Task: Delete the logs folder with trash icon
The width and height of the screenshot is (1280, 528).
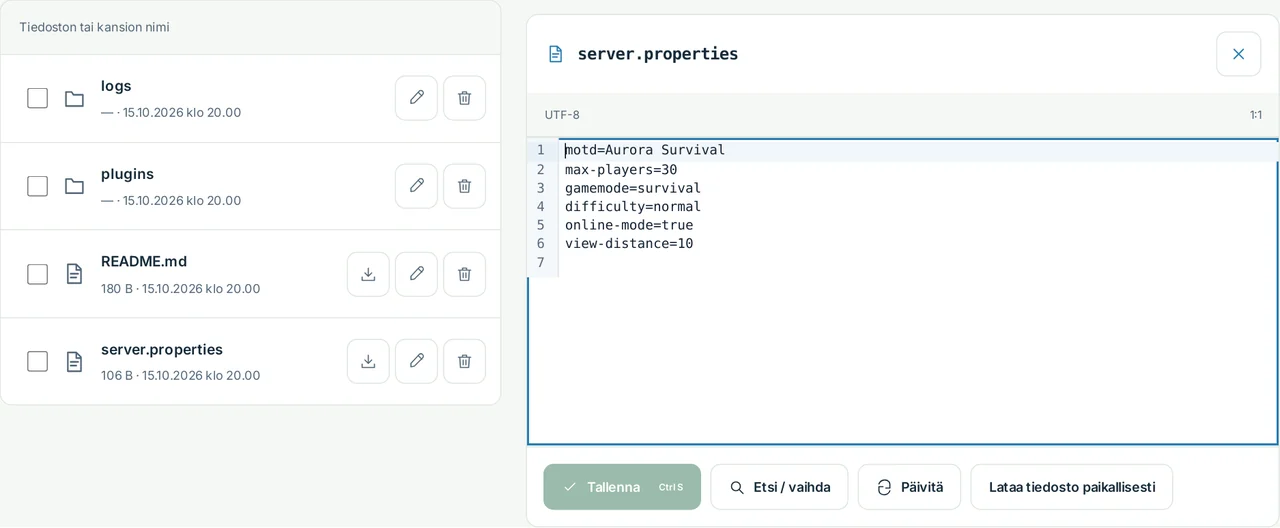Action: click(464, 98)
